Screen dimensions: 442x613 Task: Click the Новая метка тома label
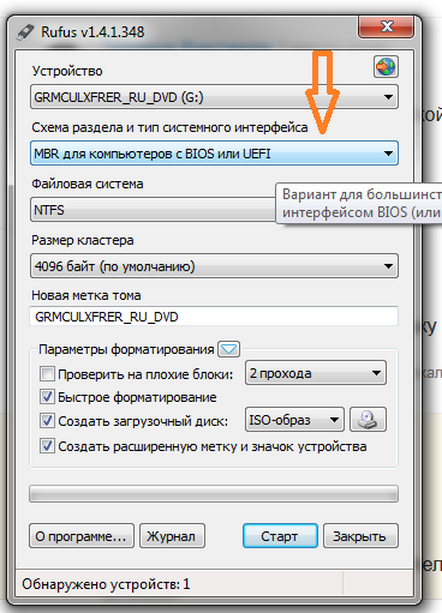[86, 296]
